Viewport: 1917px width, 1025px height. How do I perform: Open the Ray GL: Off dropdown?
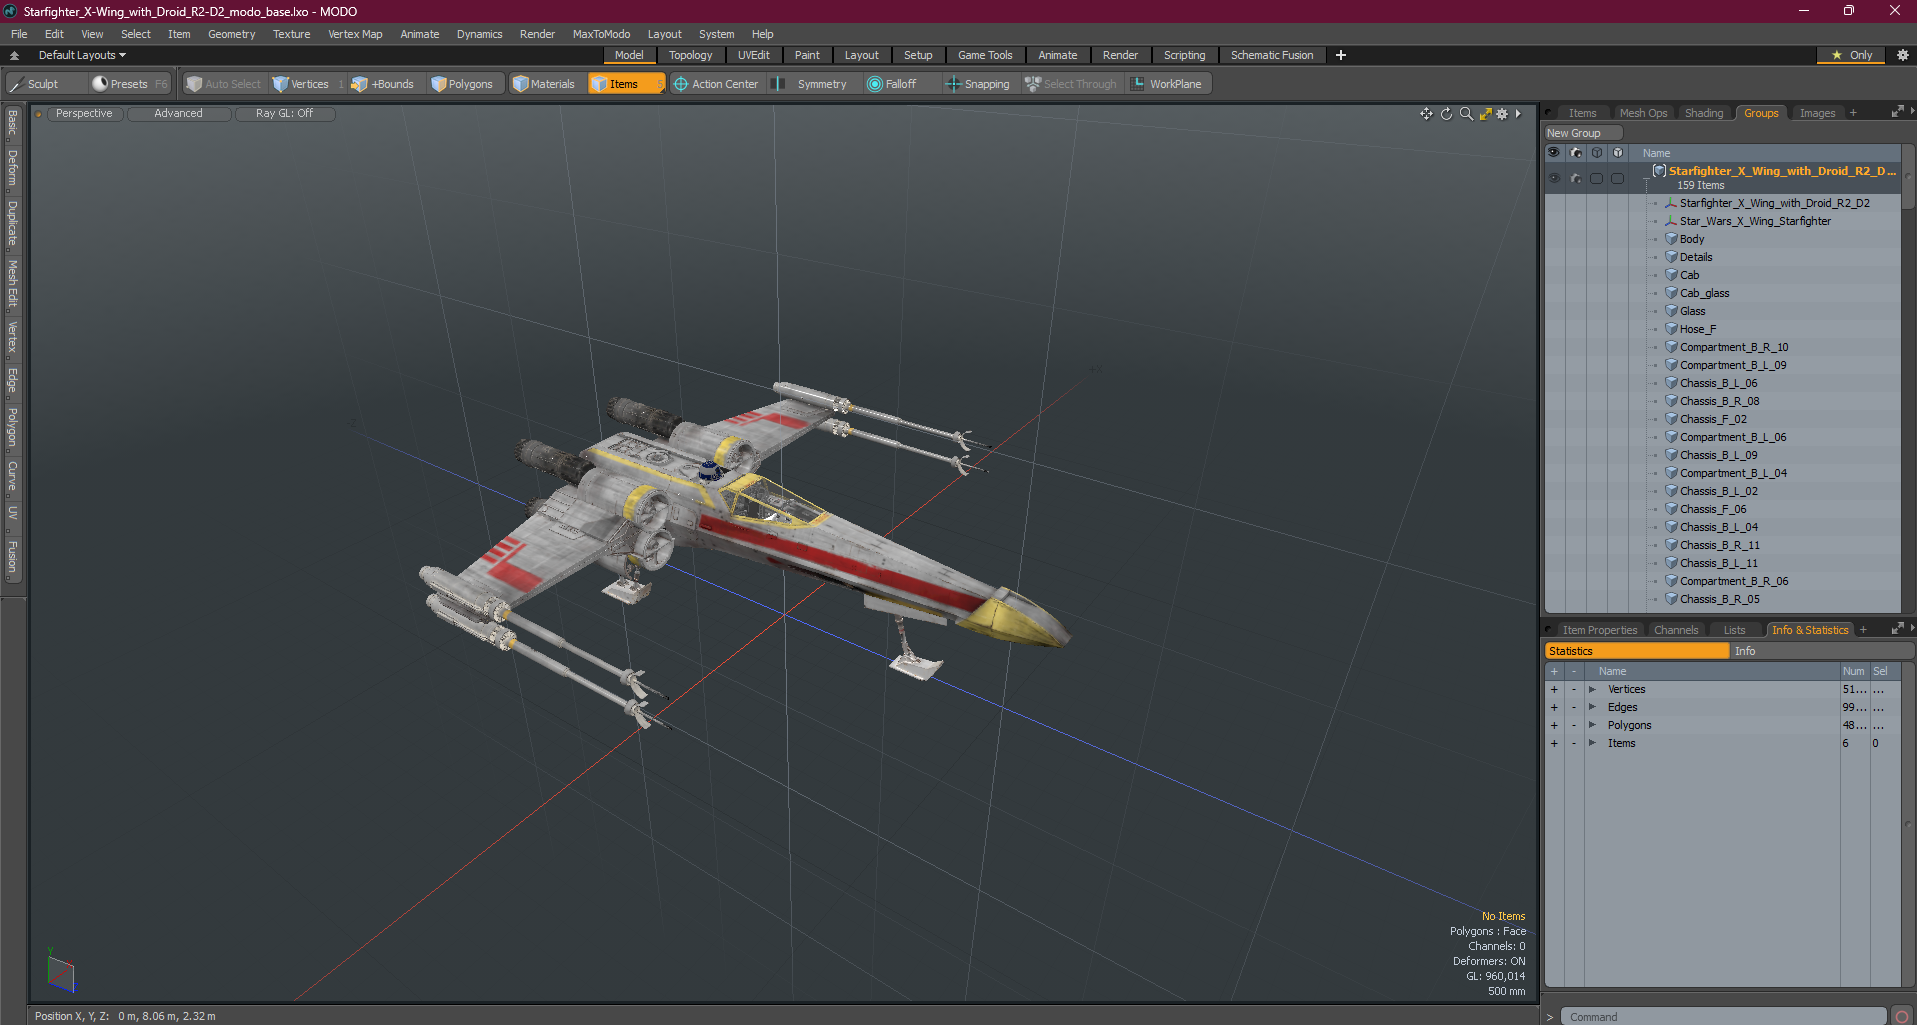click(x=284, y=114)
